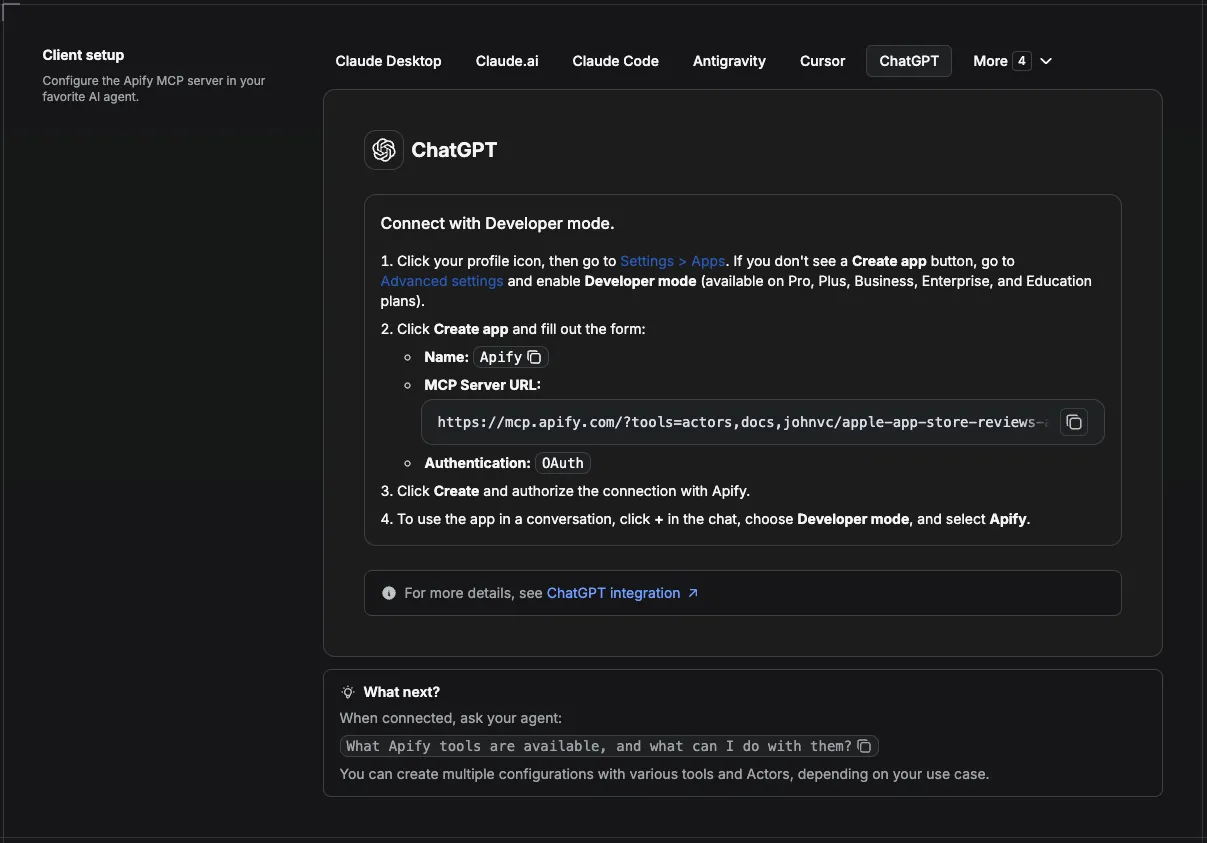
Task: Select the Antigravity tab
Action: [x=729, y=61]
